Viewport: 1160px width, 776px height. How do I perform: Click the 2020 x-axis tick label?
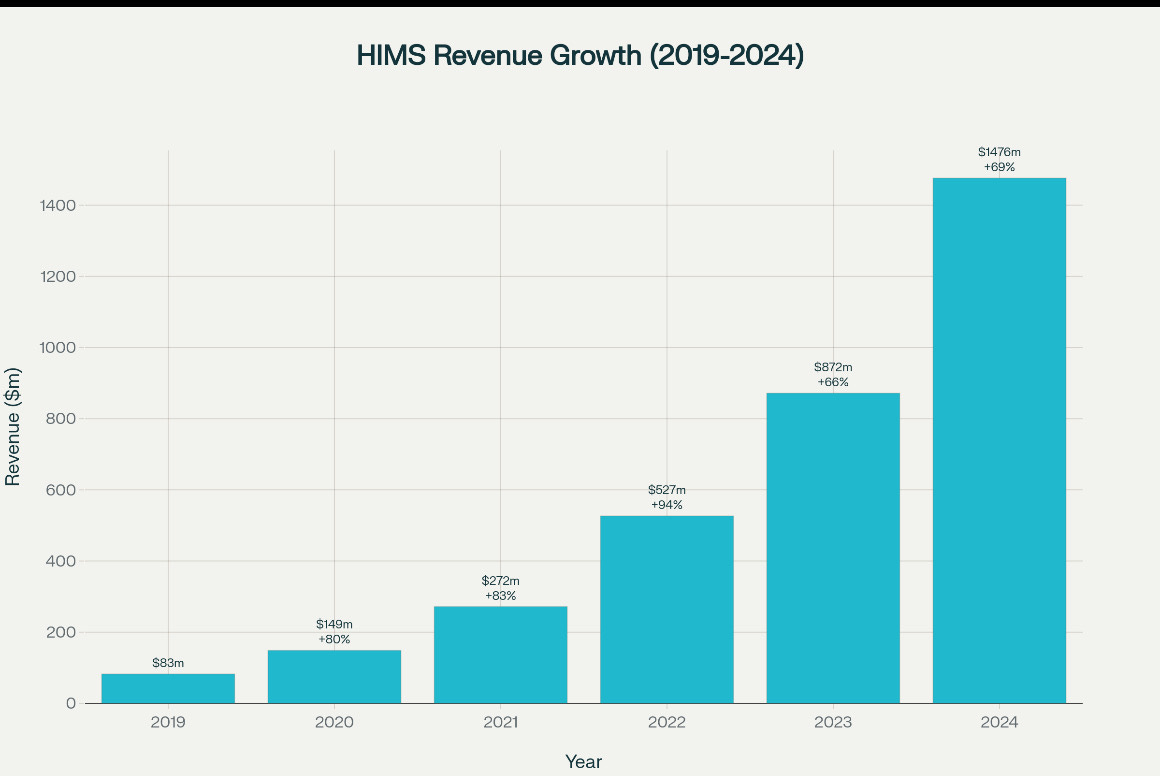point(334,722)
